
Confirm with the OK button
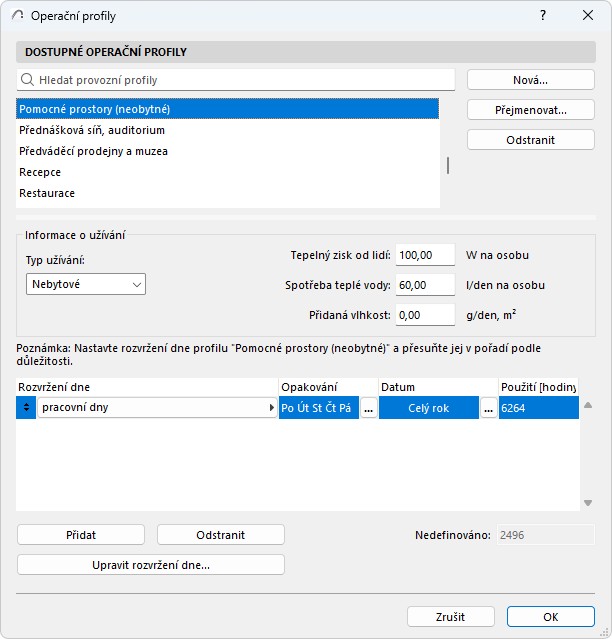[x=551, y=617]
